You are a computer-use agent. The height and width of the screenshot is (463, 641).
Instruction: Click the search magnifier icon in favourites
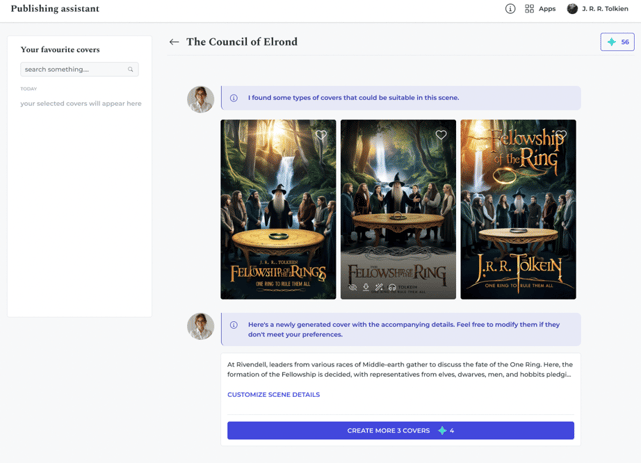130,69
